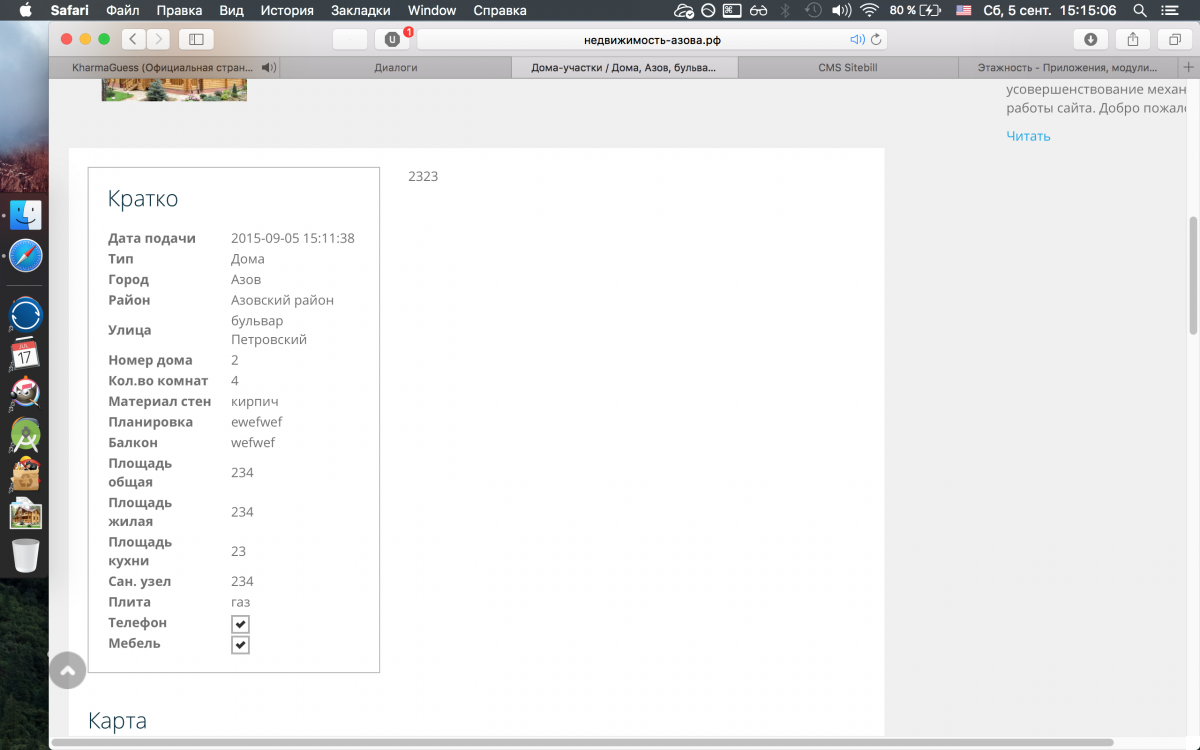This screenshot has width=1200, height=750.
Task: Launch GIMP from the Dock
Action: [26, 393]
